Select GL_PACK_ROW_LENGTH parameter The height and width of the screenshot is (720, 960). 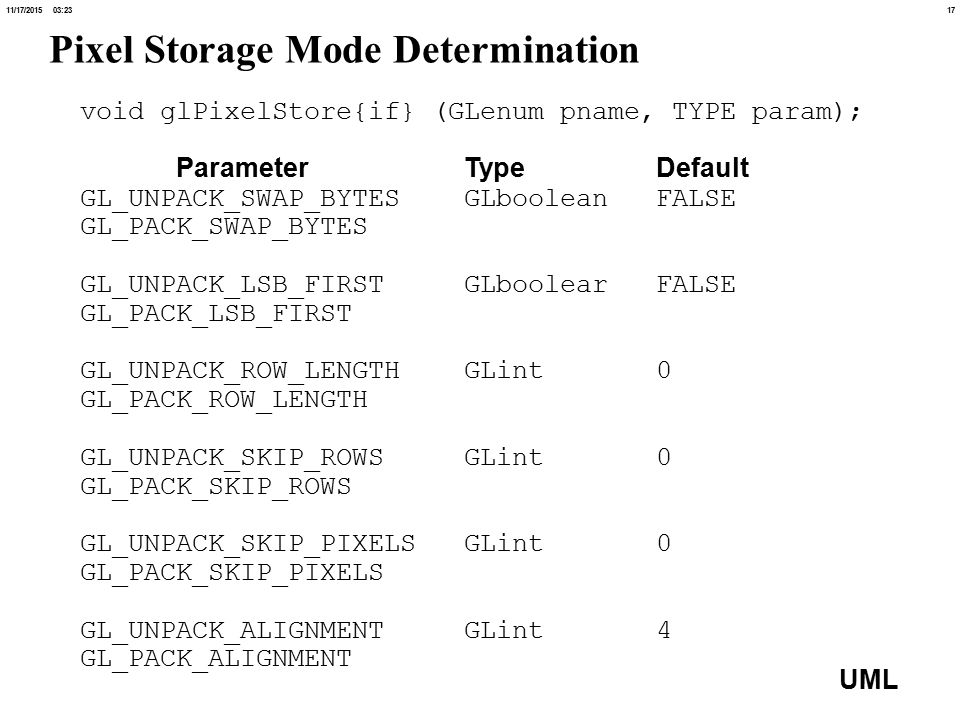223,400
